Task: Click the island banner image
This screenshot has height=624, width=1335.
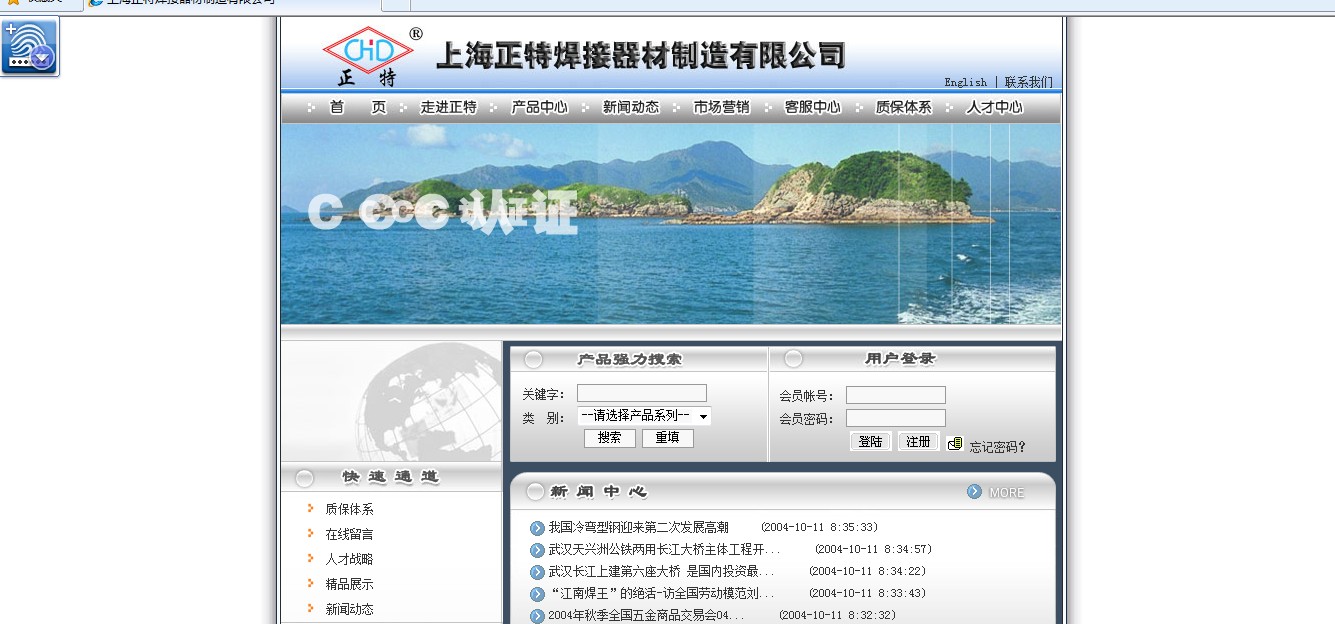Action: (671, 224)
